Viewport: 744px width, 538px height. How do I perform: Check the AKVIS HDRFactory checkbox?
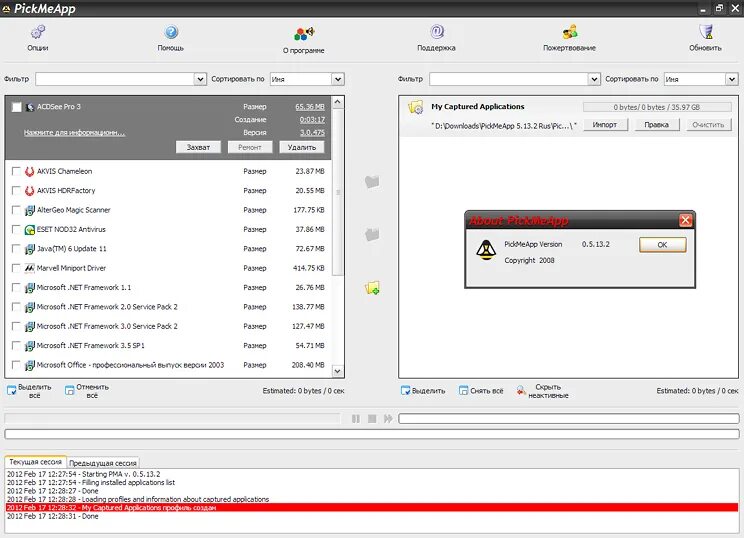(x=16, y=191)
